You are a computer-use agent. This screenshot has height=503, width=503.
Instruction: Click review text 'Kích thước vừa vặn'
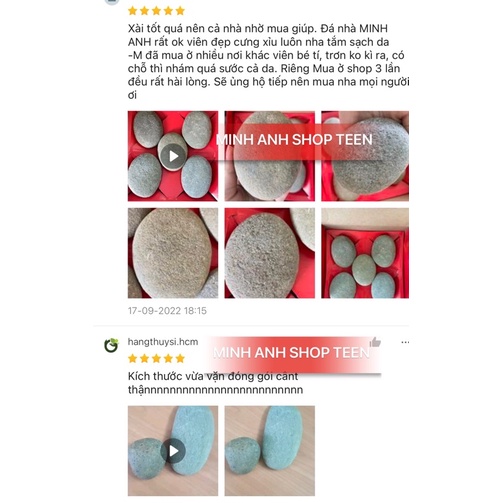tap(215, 383)
